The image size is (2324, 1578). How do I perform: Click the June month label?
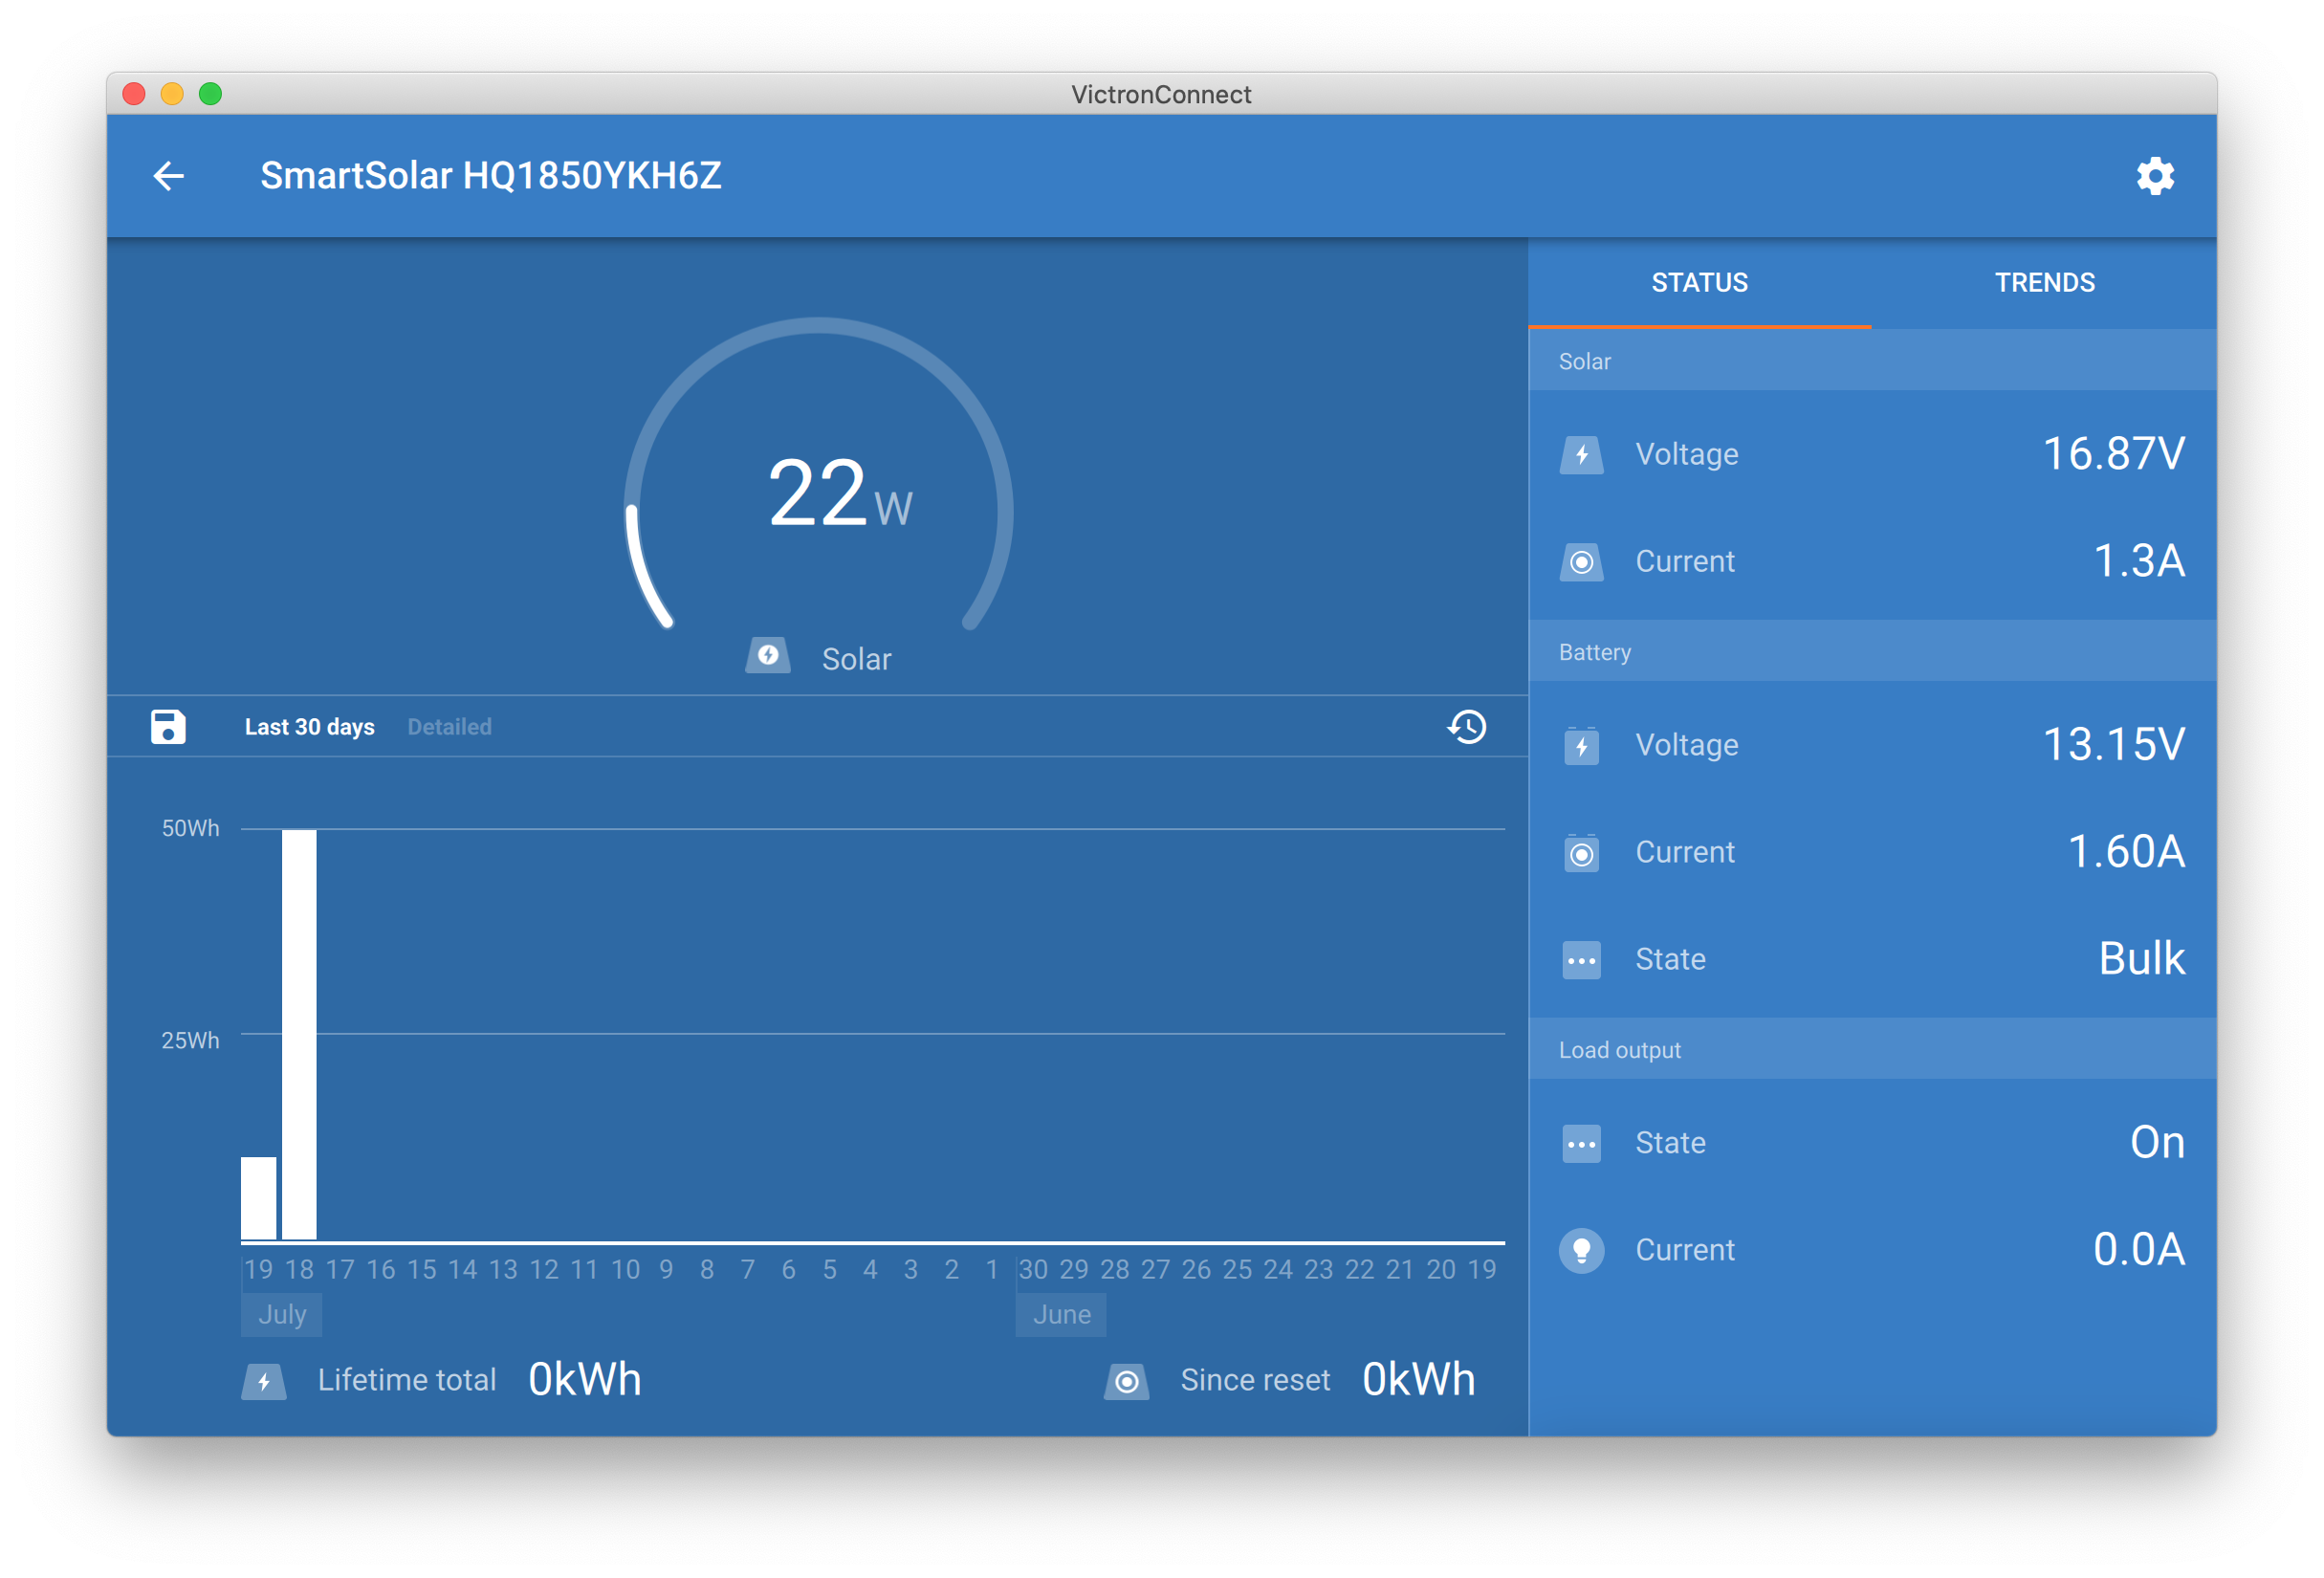[x=1061, y=1314]
